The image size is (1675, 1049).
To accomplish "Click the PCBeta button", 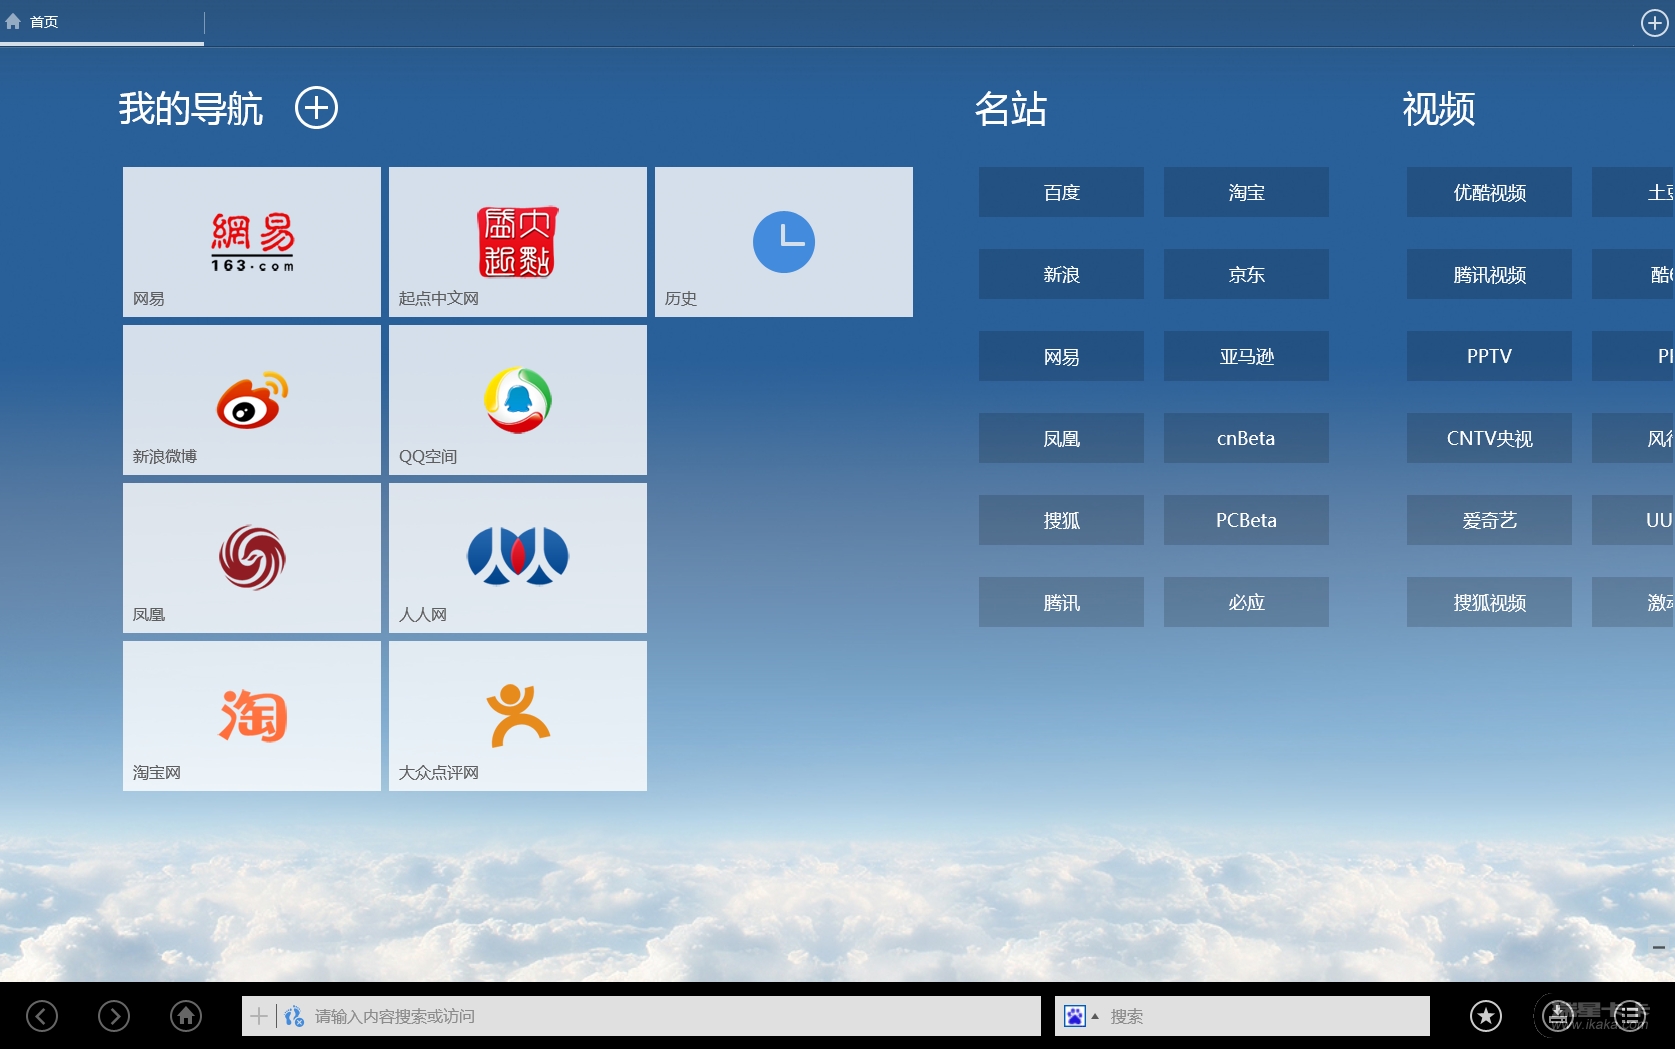I will click(x=1246, y=520).
